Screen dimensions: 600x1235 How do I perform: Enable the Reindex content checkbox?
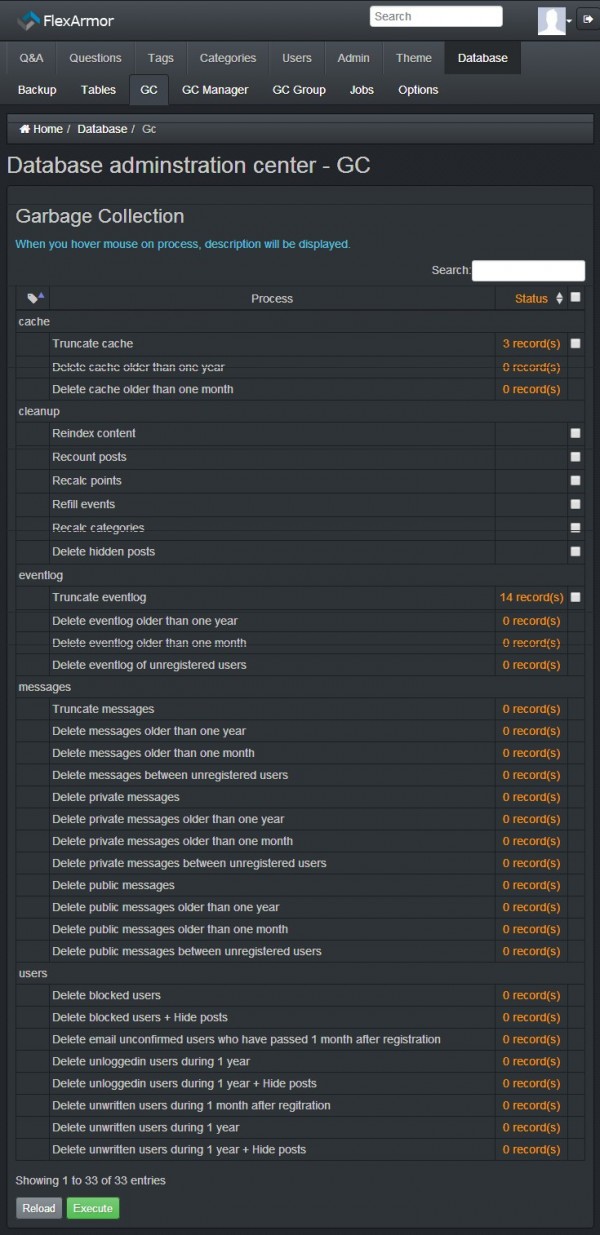[x=575, y=433]
